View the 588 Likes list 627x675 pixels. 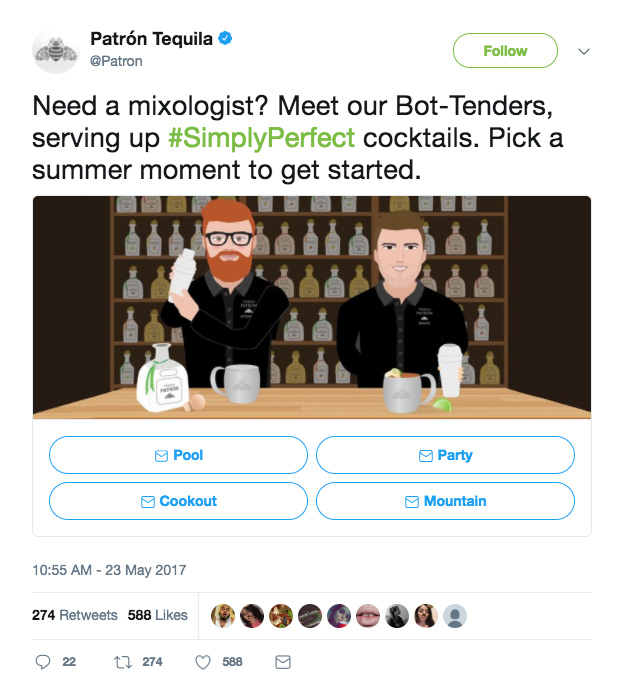(x=158, y=615)
